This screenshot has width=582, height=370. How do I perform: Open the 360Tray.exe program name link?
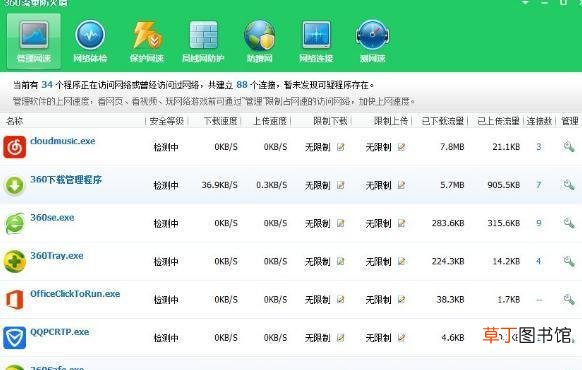(57, 256)
